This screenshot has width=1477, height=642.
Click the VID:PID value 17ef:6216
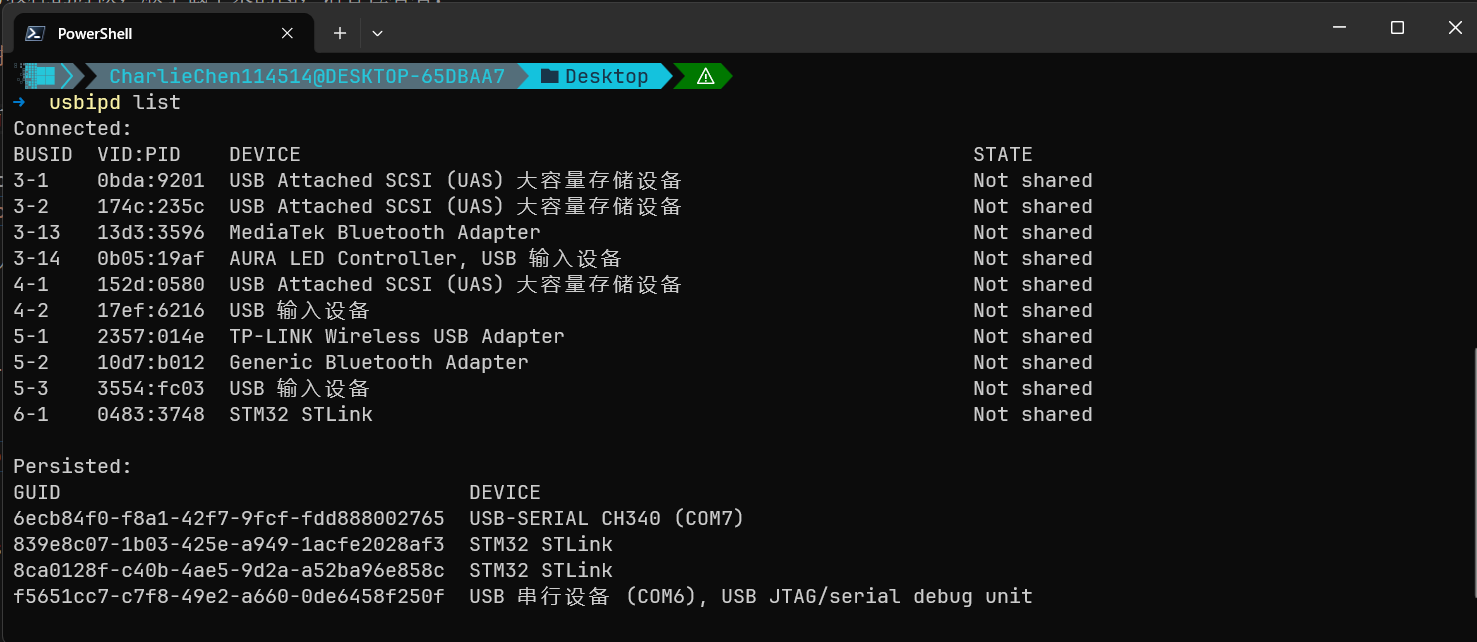(151, 310)
